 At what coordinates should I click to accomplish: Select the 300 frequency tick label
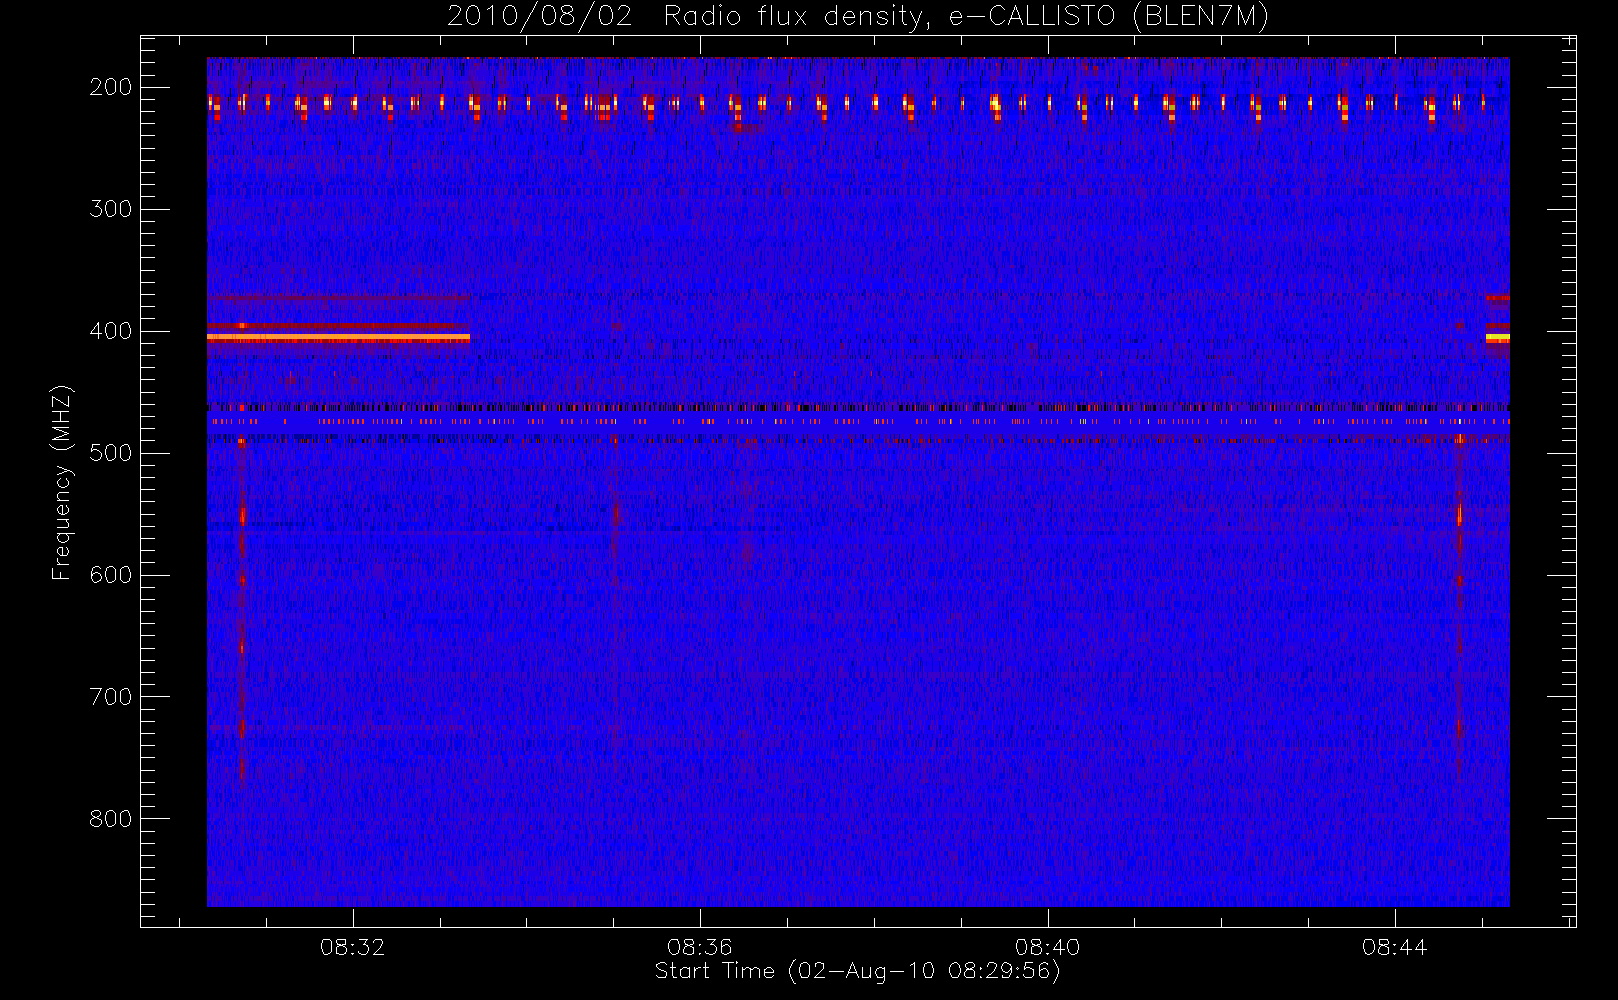[x=111, y=209]
